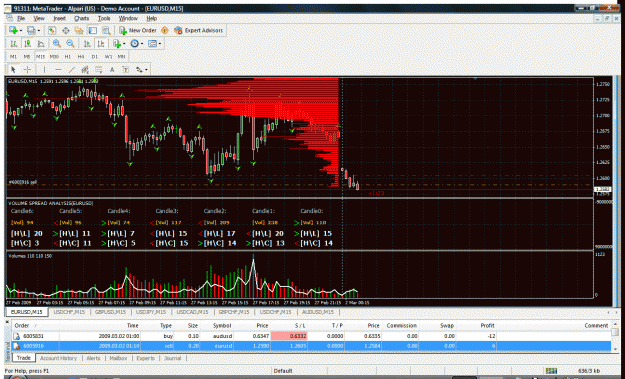Click the New Order button
This screenshot has height=379, width=625.
click(138, 30)
